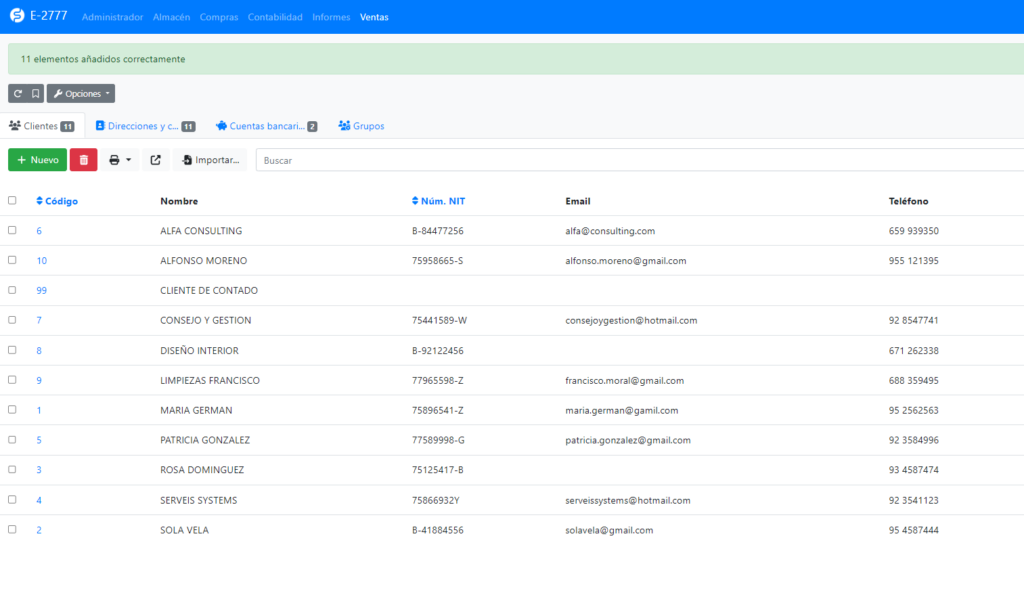Delete selected clients with red trash icon
Viewport: 1024px width, 595px height.
[84, 160]
